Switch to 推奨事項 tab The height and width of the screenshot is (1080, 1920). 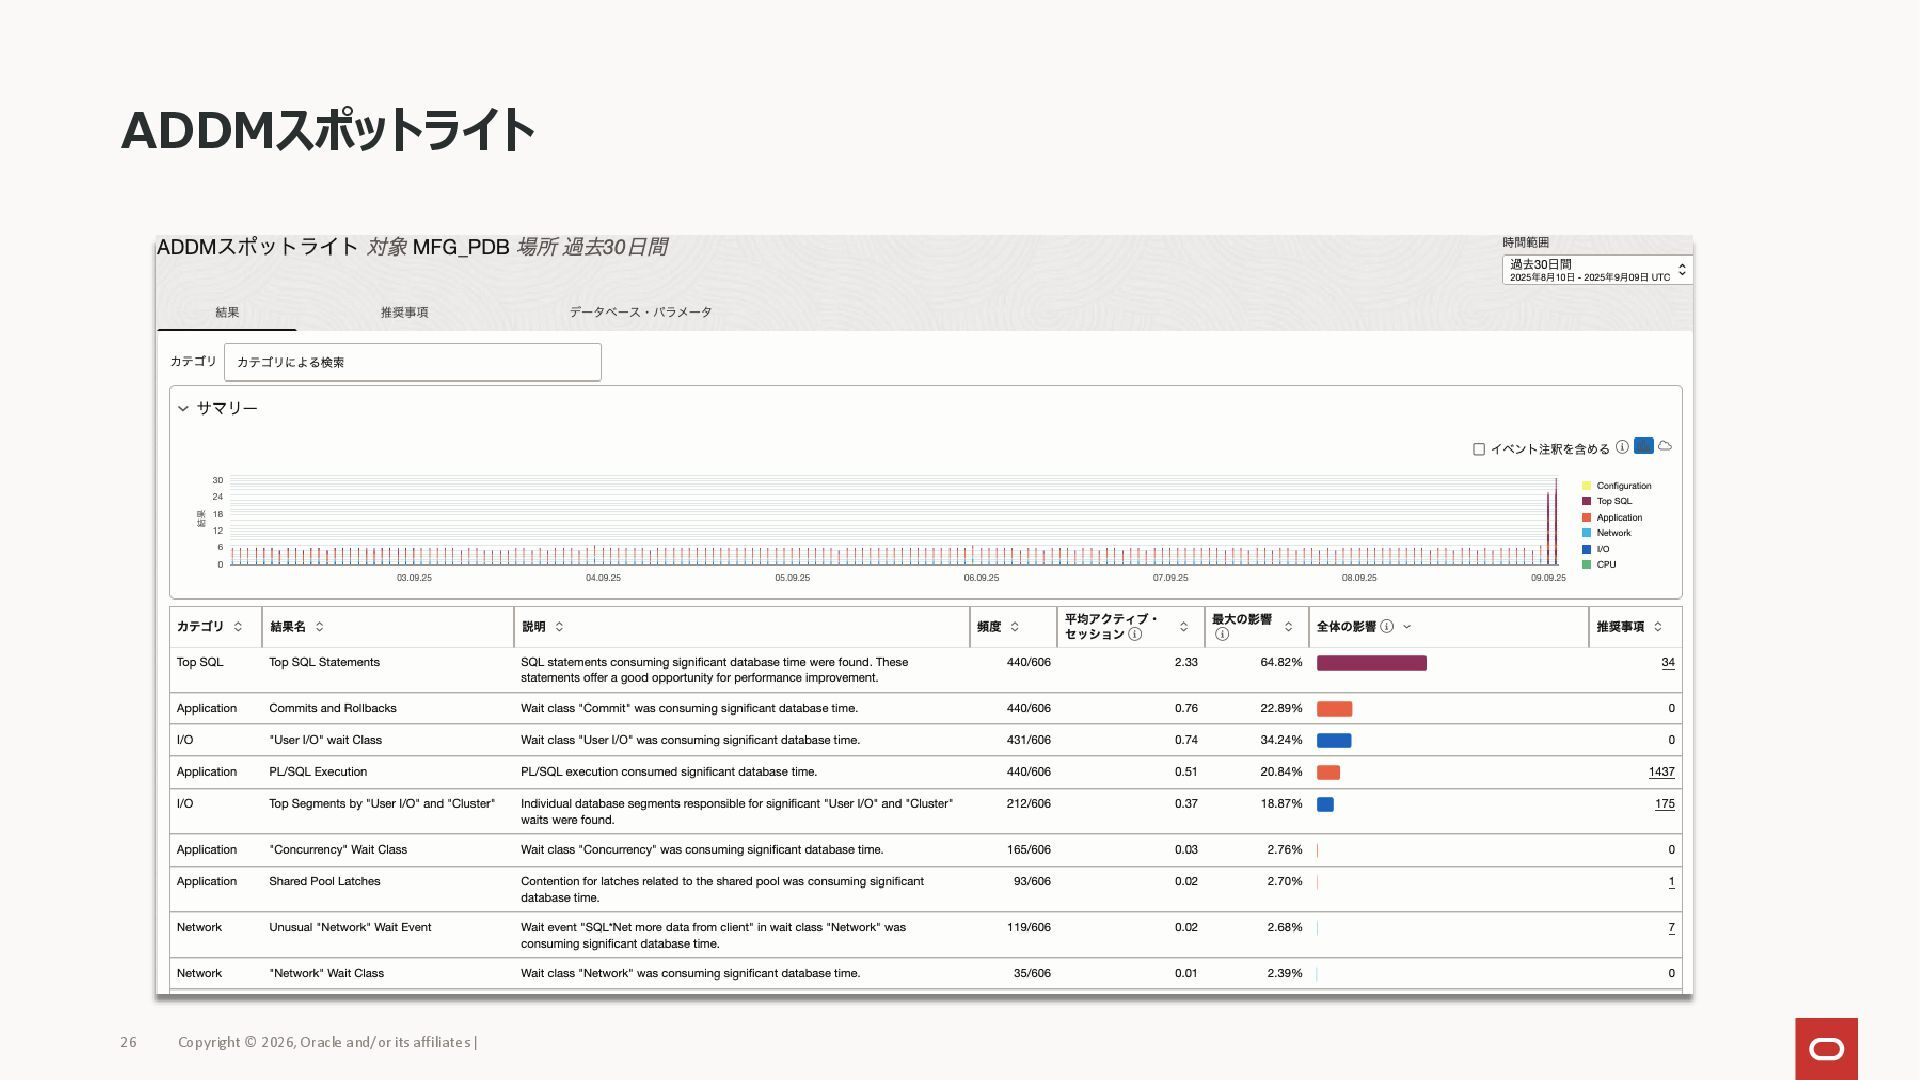point(404,312)
